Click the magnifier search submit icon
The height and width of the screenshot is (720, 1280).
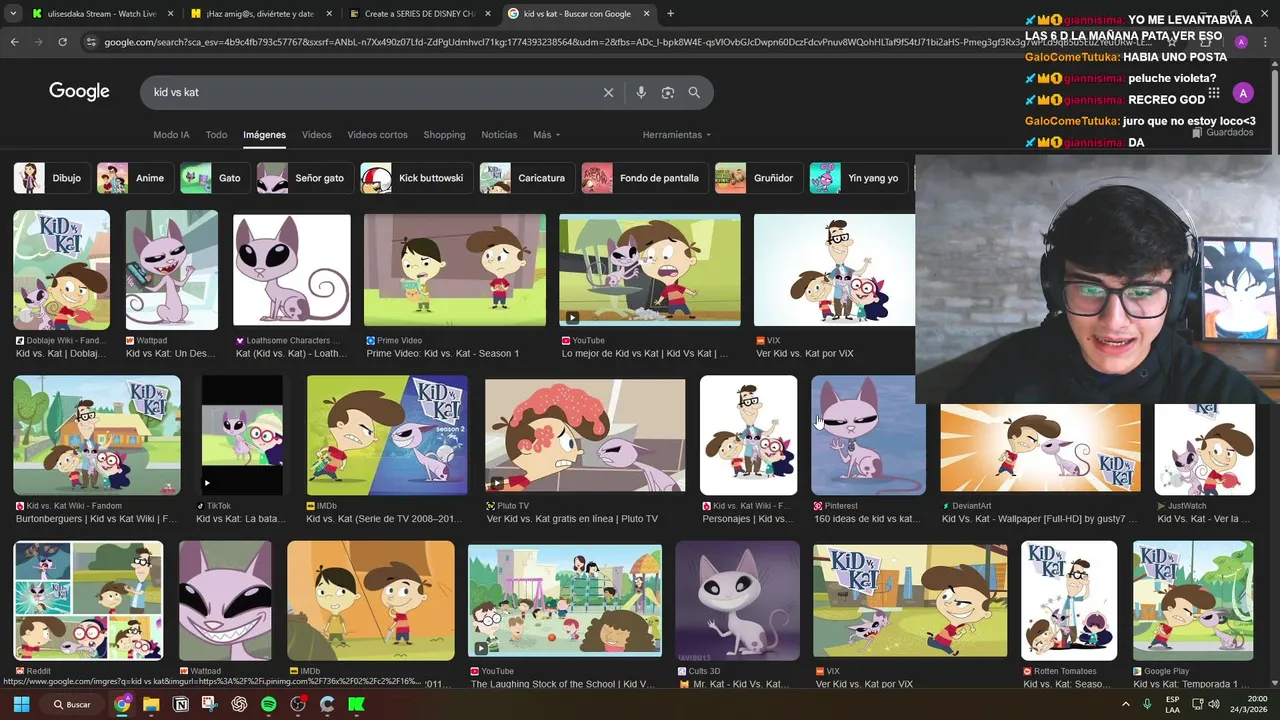click(694, 92)
